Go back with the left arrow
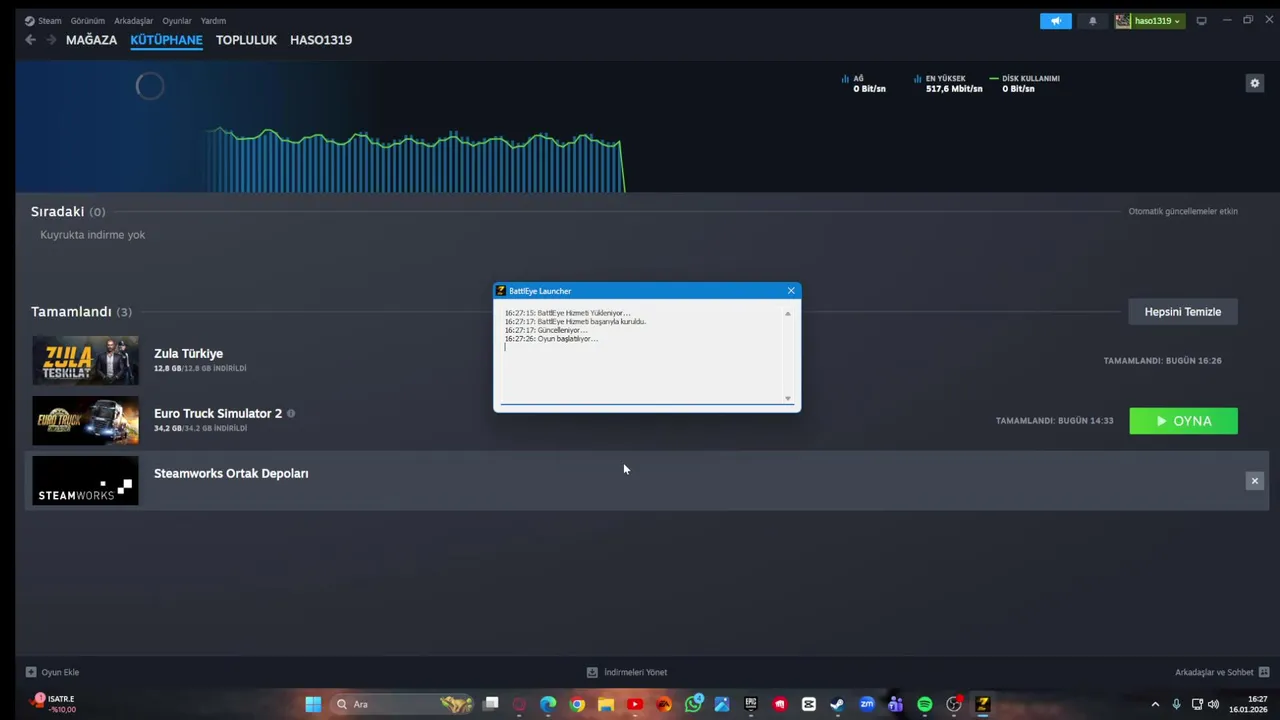Viewport: 1280px width, 720px height. pyautogui.click(x=30, y=40)
